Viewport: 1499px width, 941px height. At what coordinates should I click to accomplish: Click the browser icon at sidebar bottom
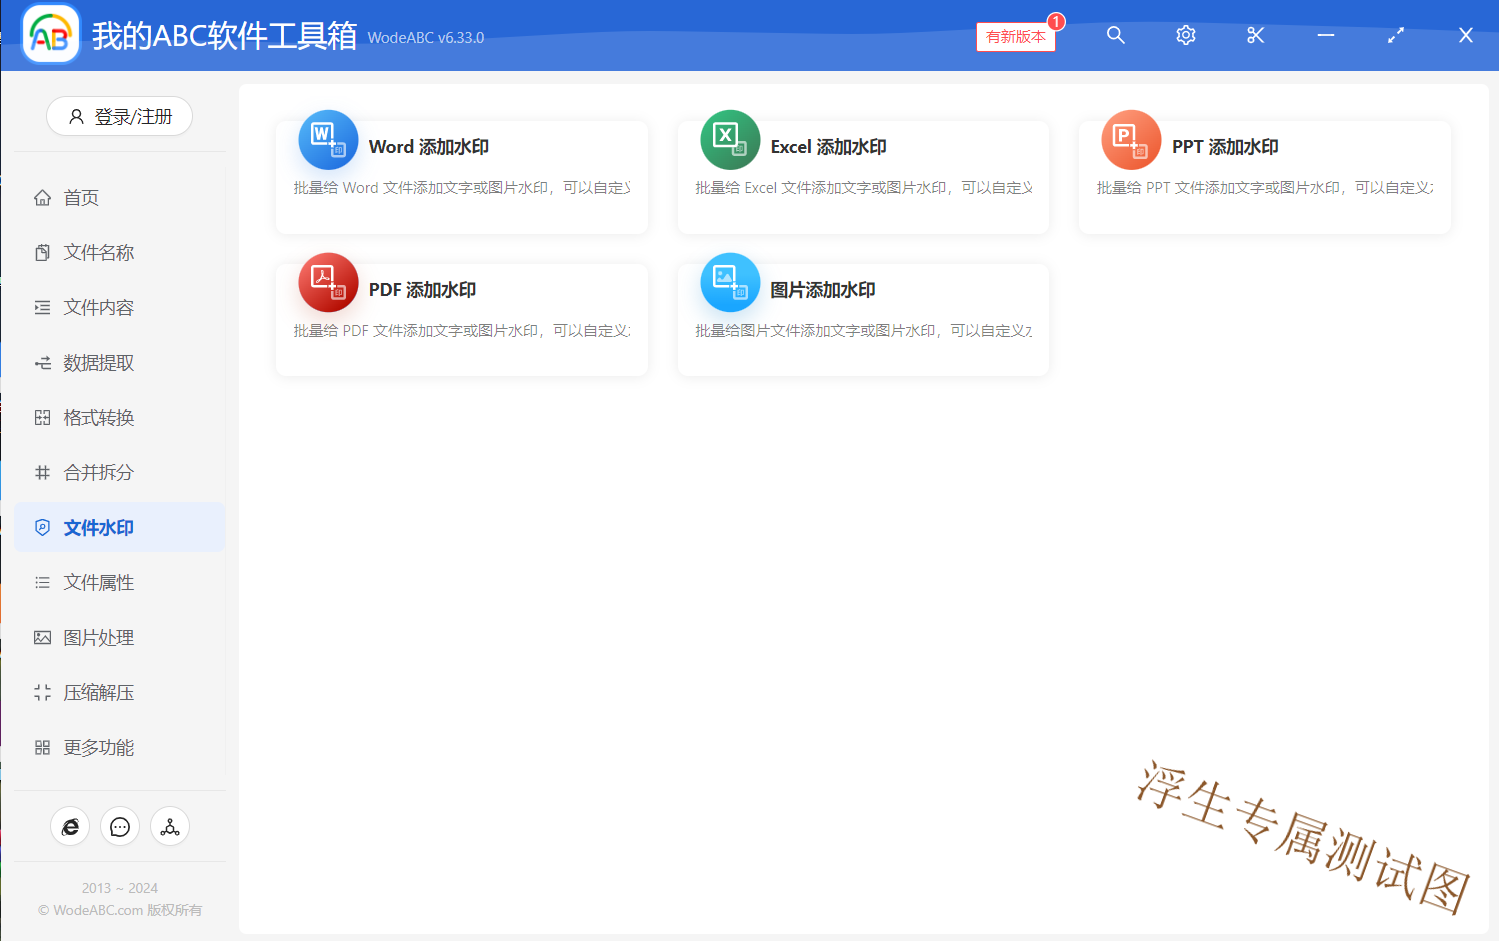pos(70,827)
